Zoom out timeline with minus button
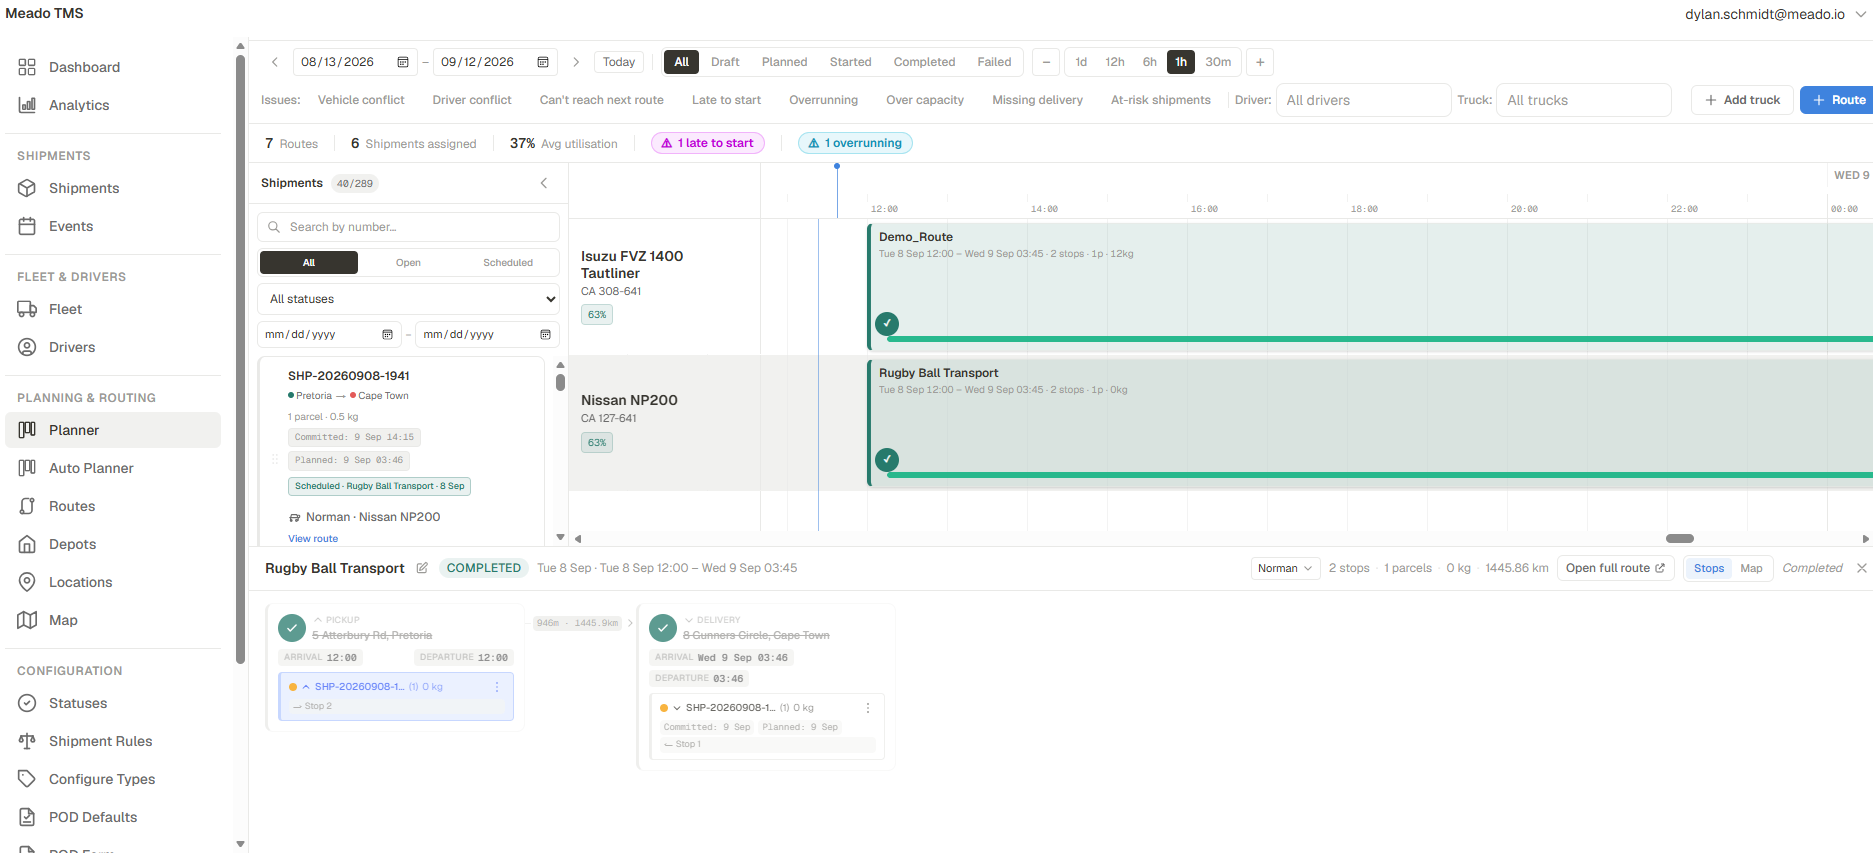This screenshot has height=853, width=1873. (x=1046, y=62)
